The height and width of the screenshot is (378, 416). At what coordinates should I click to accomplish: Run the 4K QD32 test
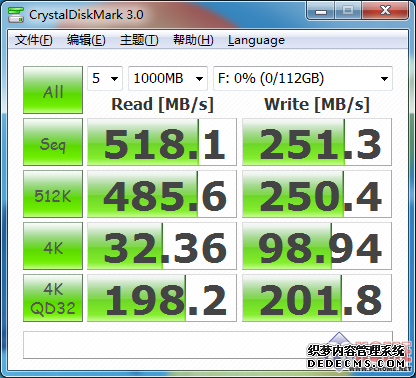pyautogui.click(x=53, y=298)
